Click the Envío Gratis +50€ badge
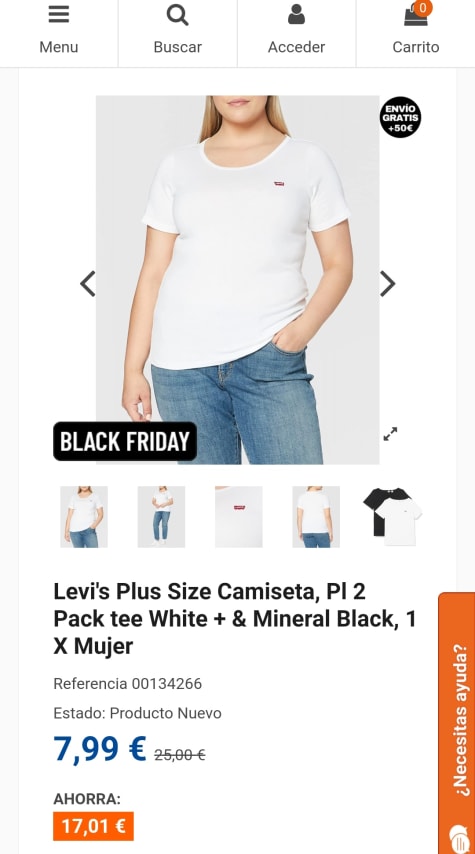 (x=400, y=117)
